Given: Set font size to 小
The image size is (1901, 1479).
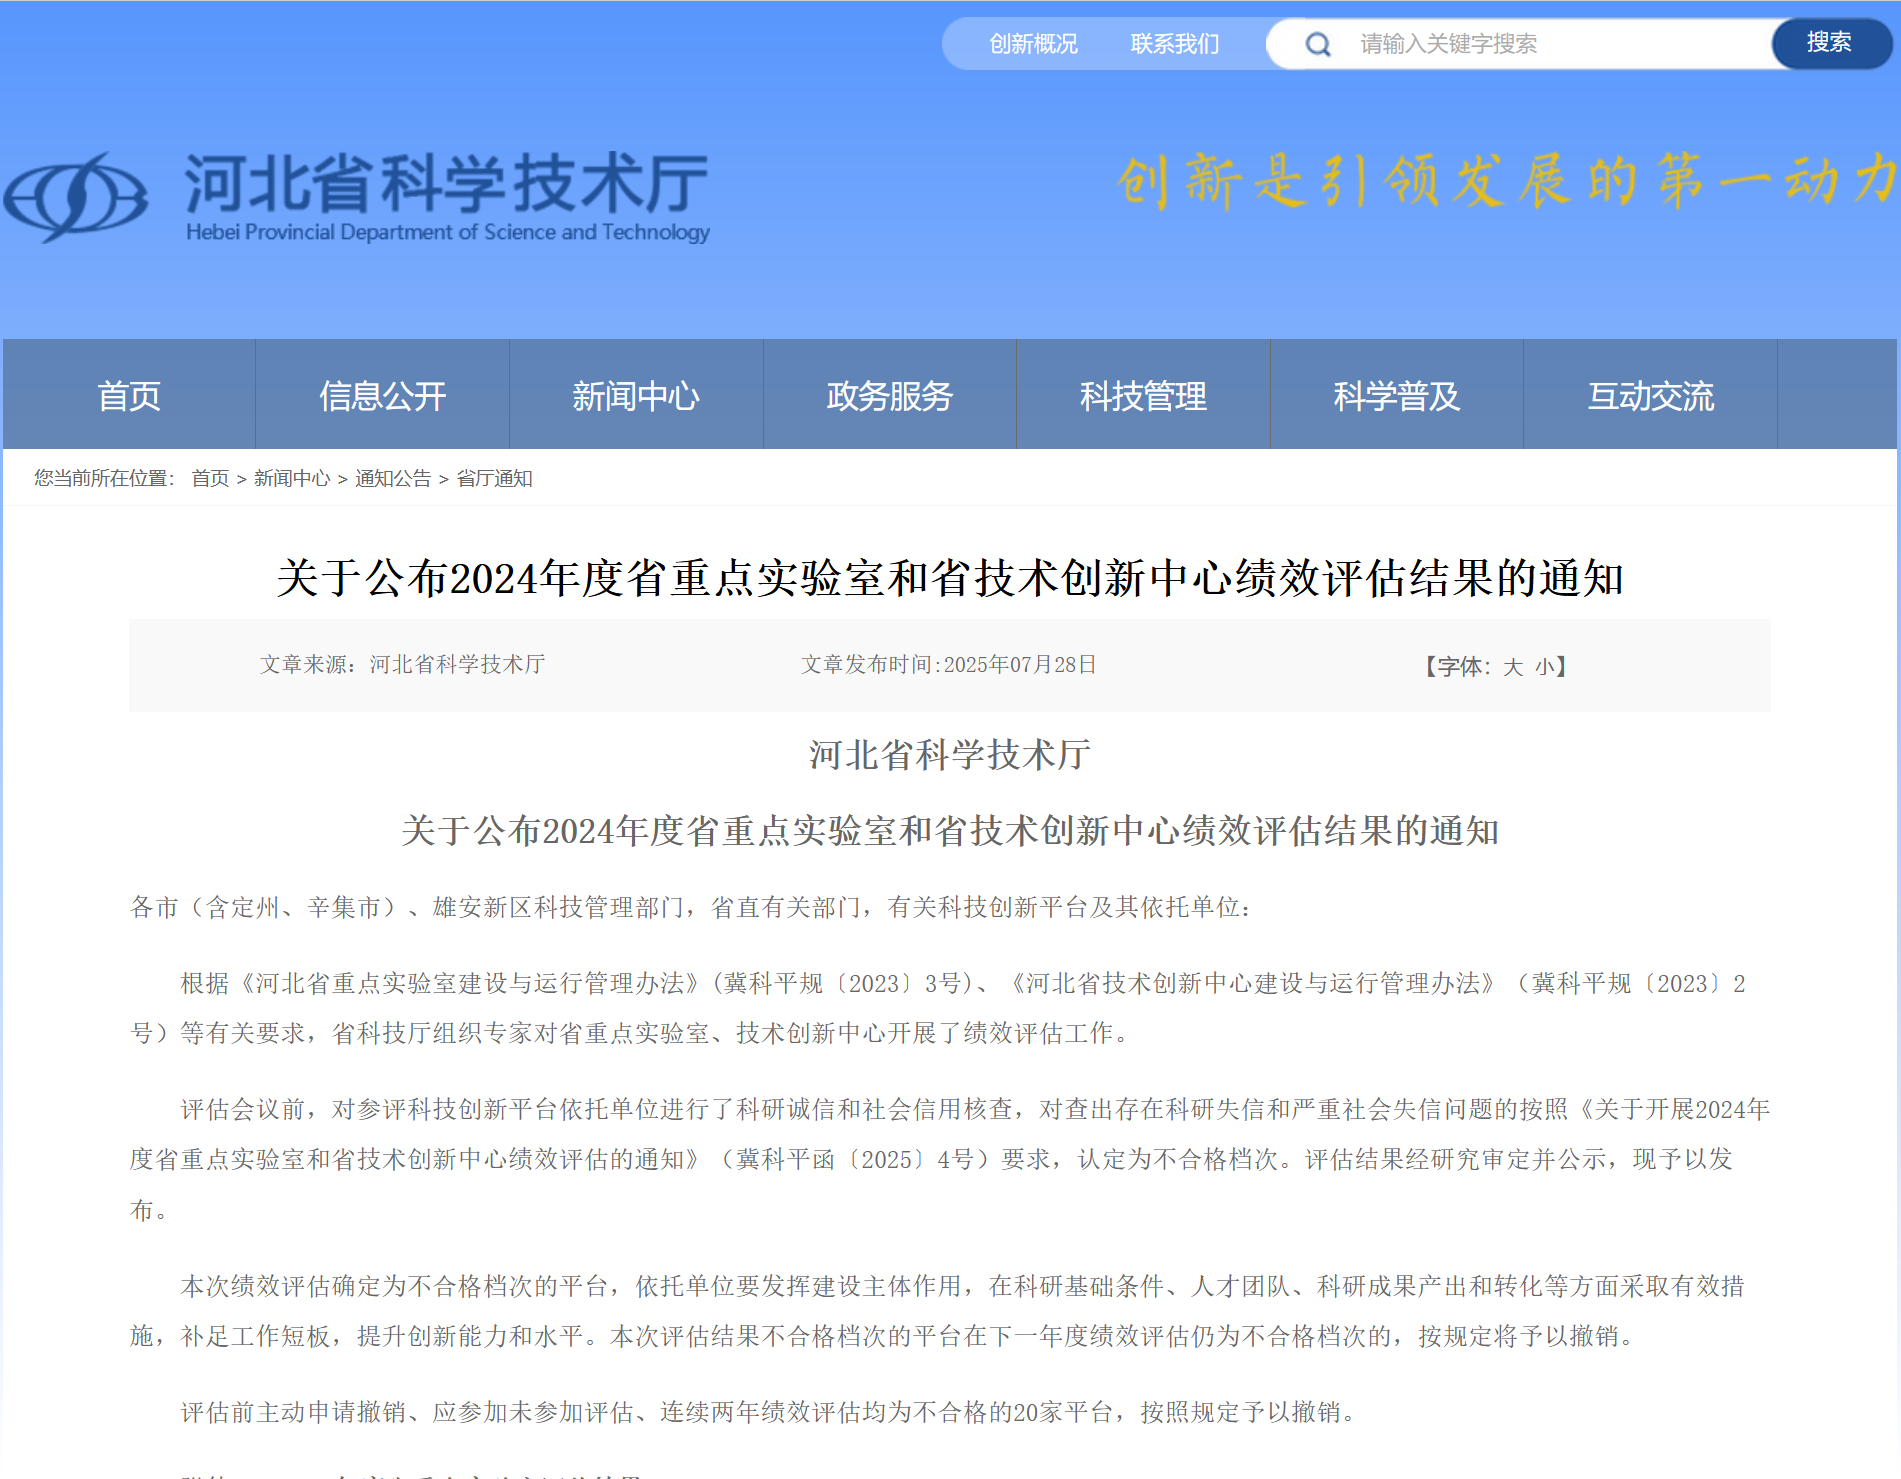Looking at the screenshot, I should click(1545, 667).
